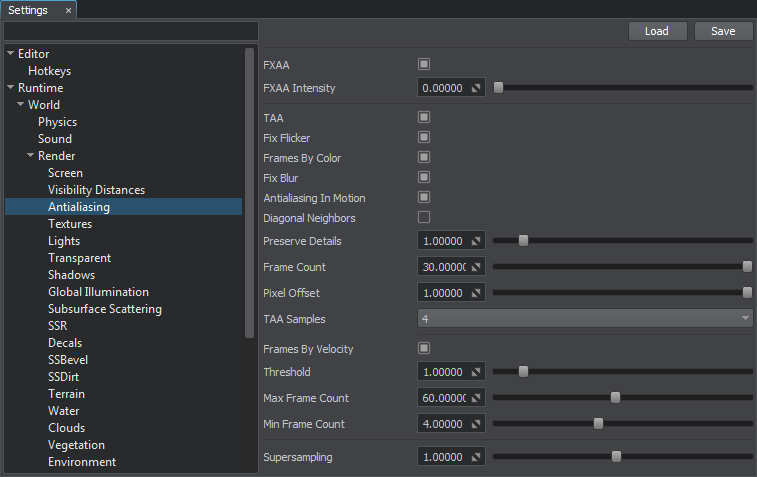Viewport: 757px width, 477px height.
Task: Click the reset icon beside Threshold value
Action: click(x=476, y=372)
